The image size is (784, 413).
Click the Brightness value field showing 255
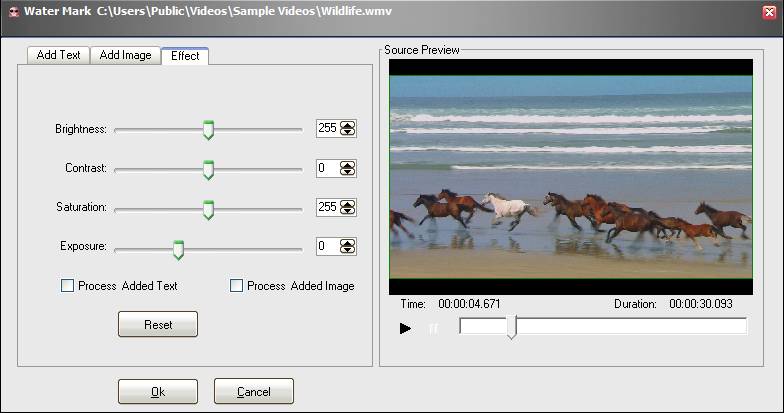(x=328, y=128)
